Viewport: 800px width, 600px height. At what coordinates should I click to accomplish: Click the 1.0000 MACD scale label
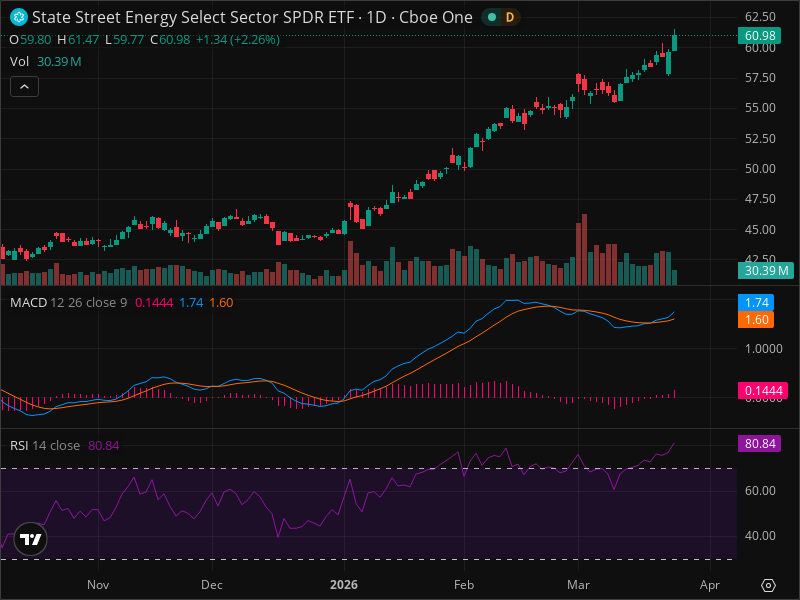(x=763, y=348)
